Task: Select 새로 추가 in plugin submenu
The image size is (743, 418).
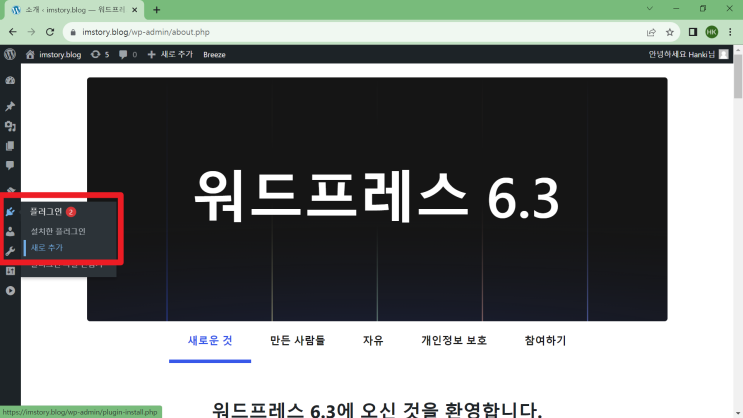Action: click(x=47, y=247)
